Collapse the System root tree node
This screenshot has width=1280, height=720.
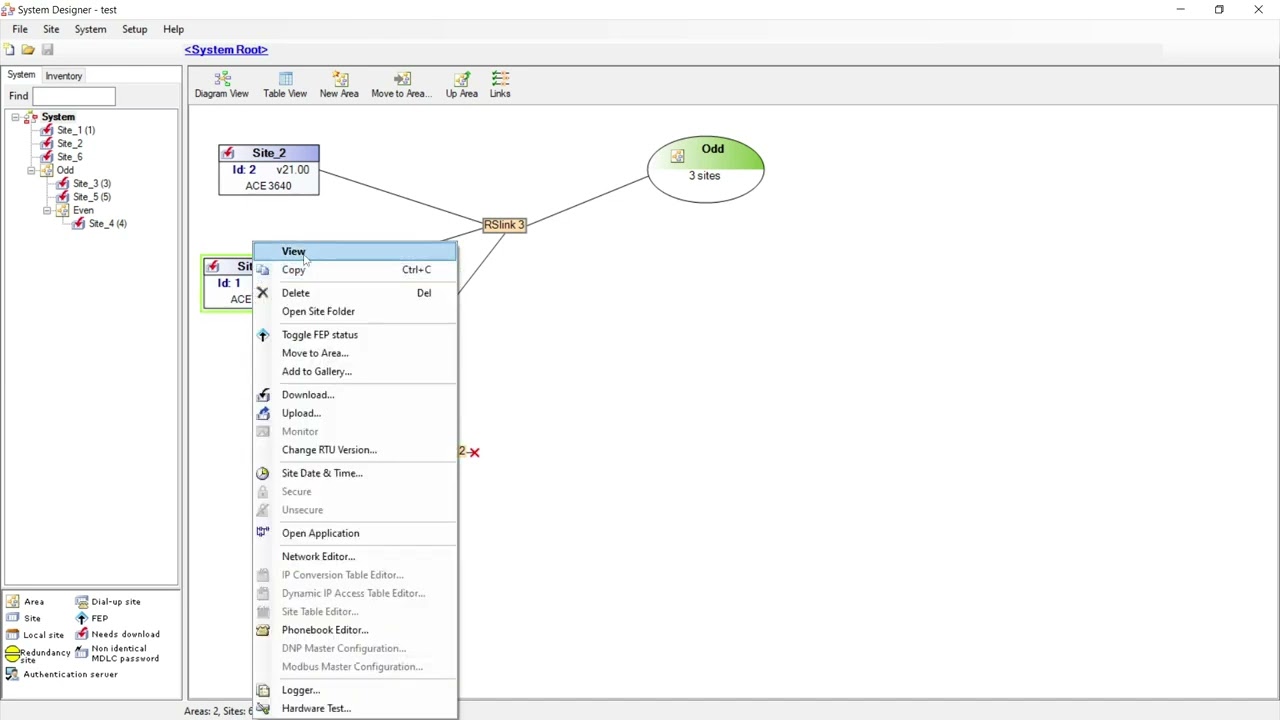(15, 117)
